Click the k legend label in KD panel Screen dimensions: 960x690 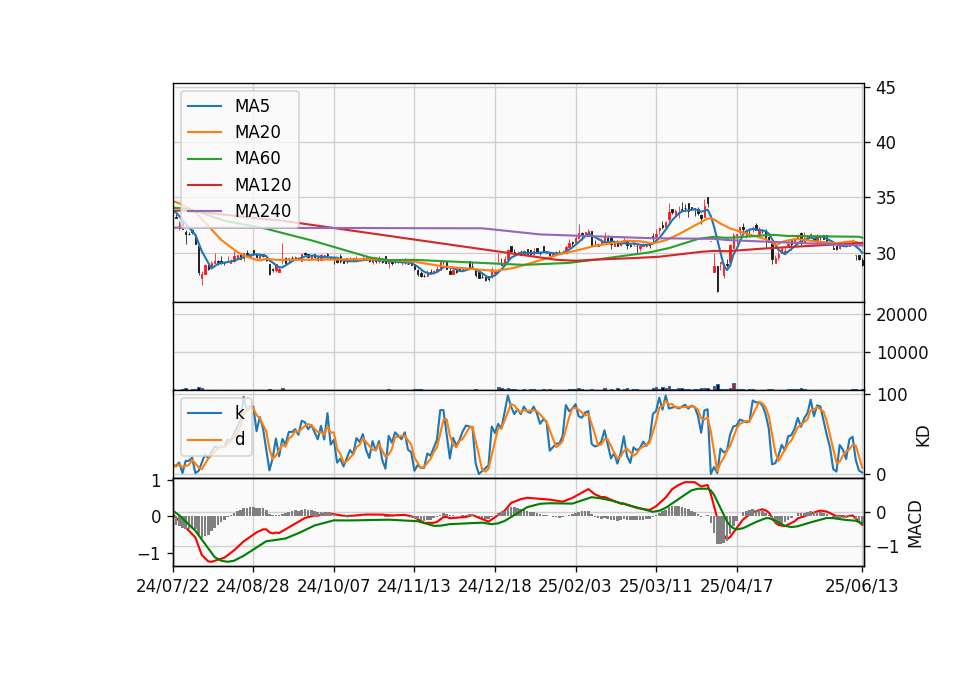[239, 413]
